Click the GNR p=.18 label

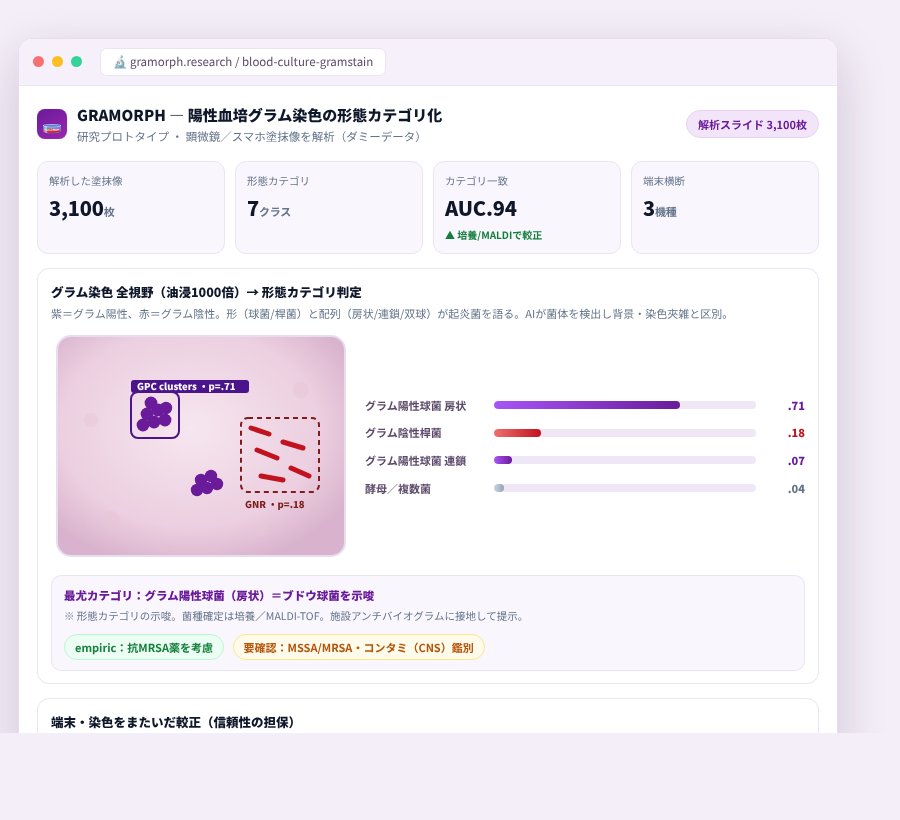[274, 504]
